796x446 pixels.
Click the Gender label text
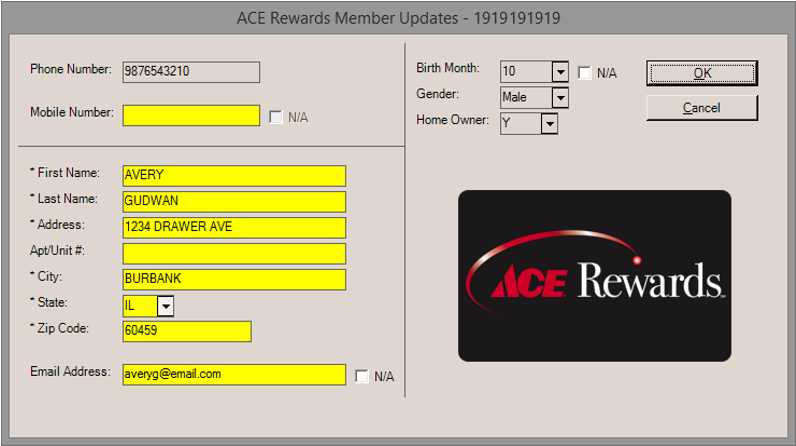[x=438, y=94]
